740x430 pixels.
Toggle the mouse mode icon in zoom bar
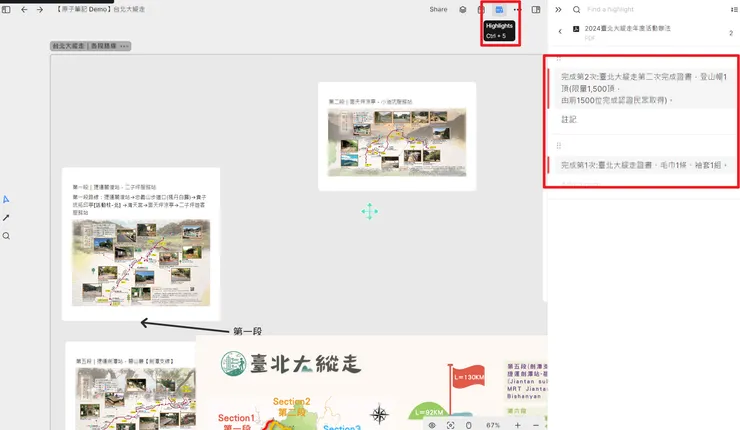[x=469, y=425]
